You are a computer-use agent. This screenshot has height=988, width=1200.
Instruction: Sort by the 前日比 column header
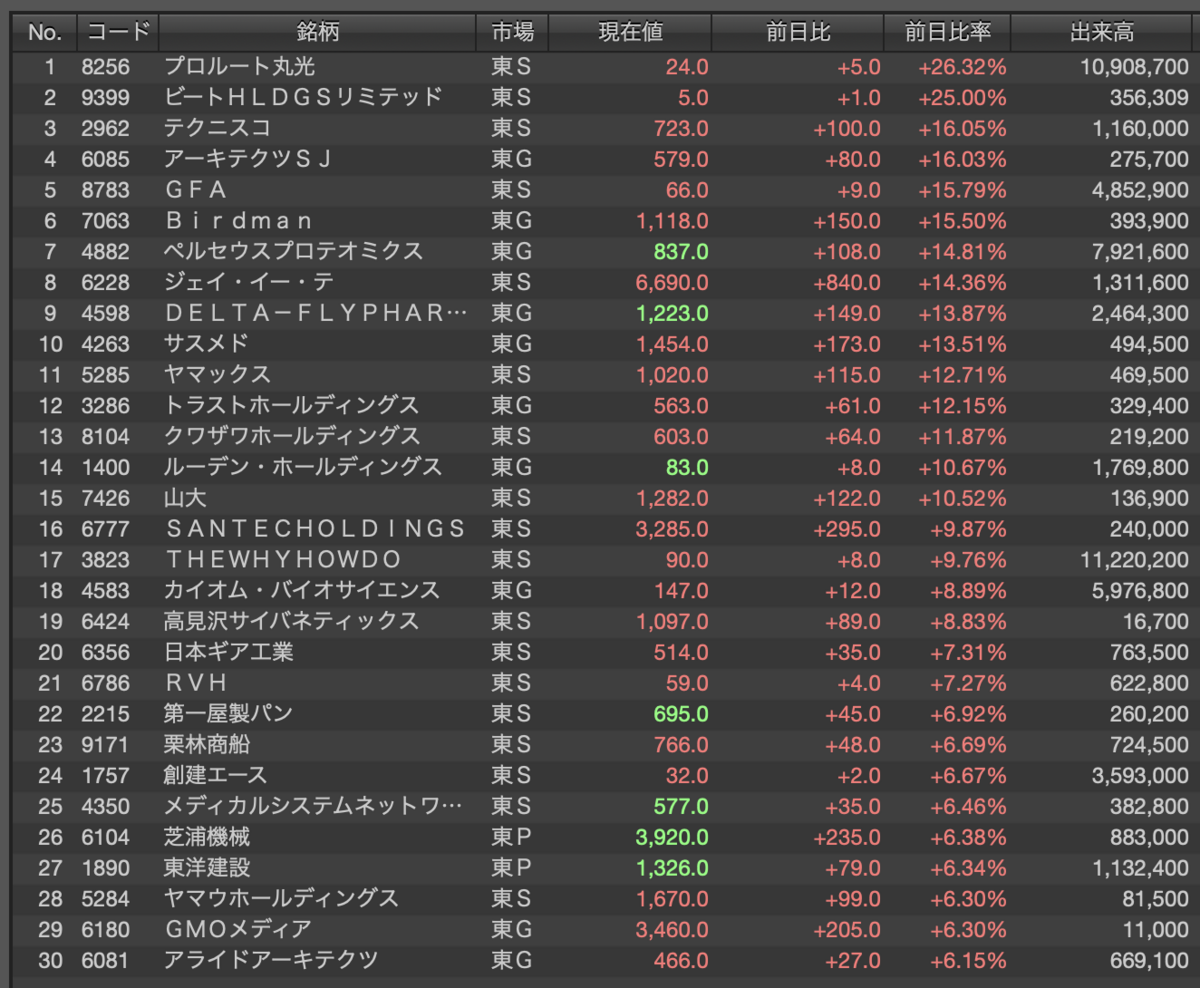[x=797, y=32]
